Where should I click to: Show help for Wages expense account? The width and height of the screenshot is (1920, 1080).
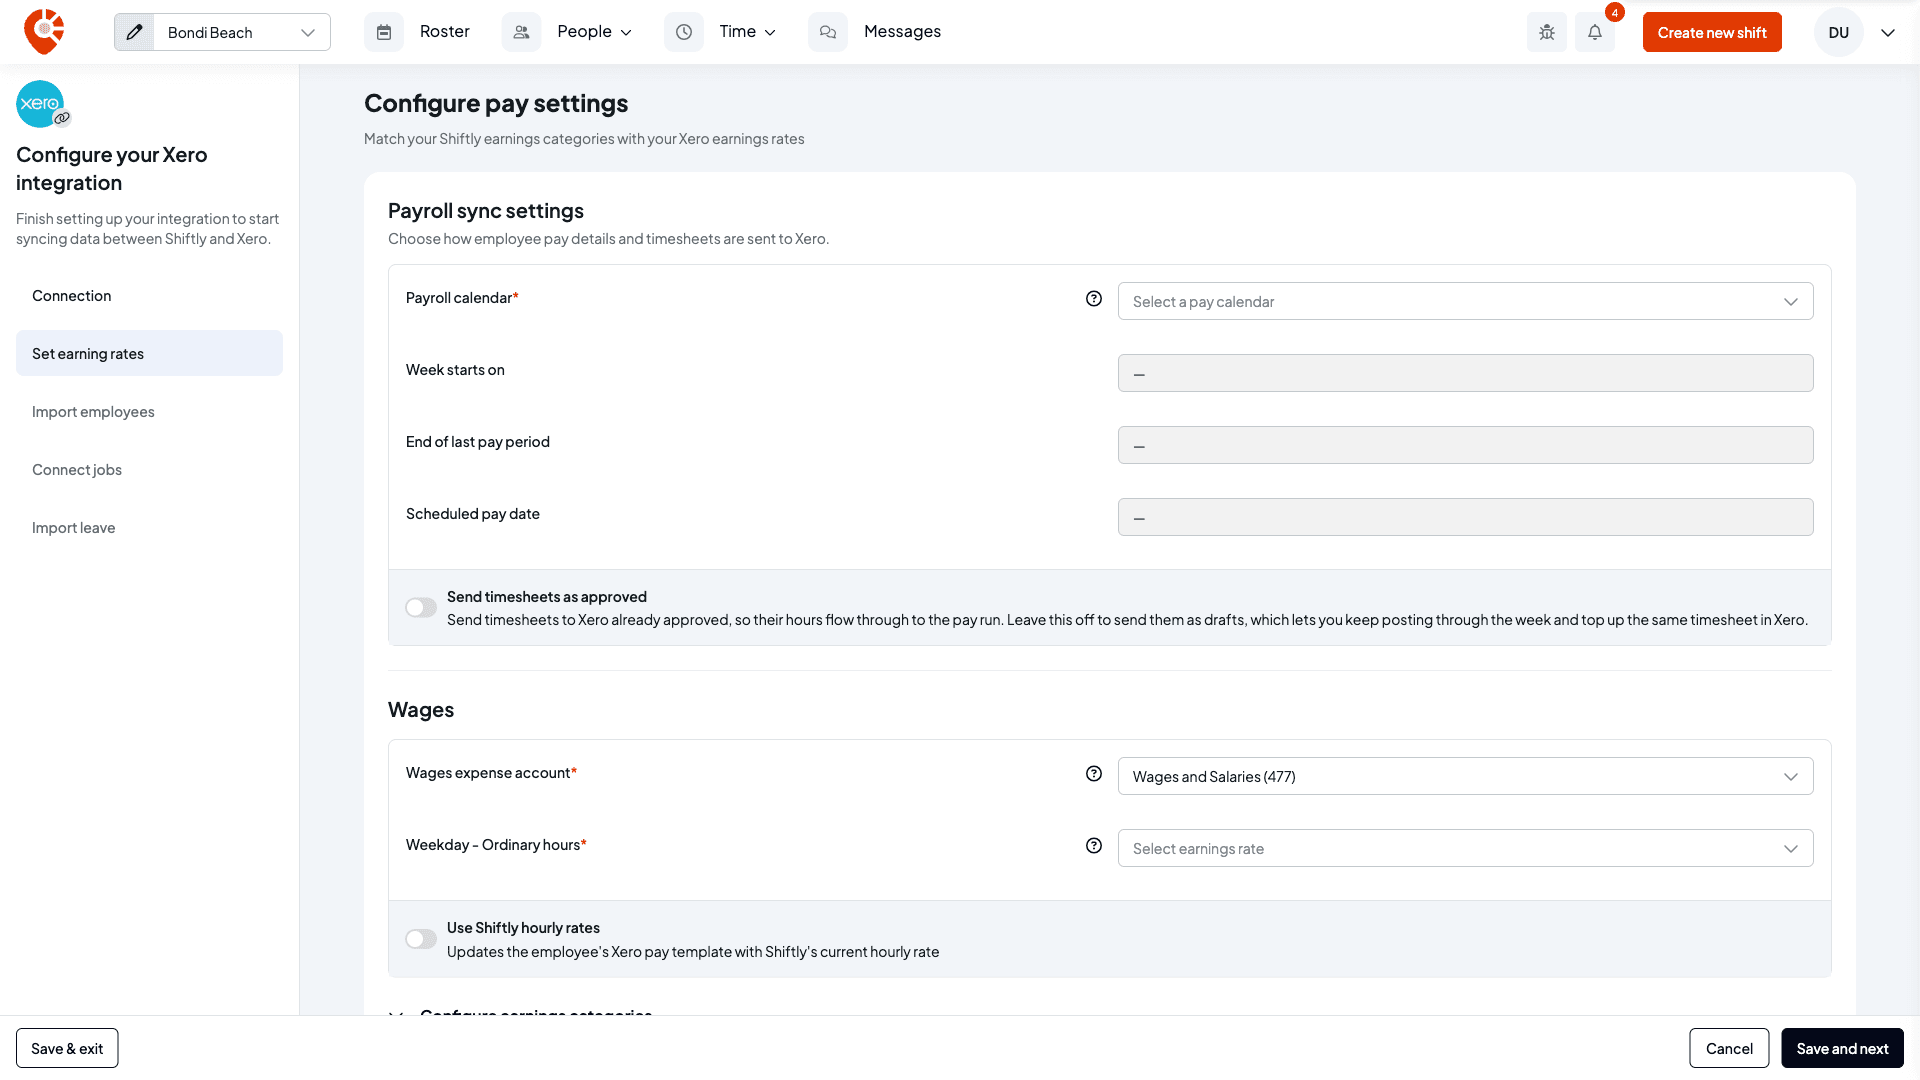[1094, 773]
